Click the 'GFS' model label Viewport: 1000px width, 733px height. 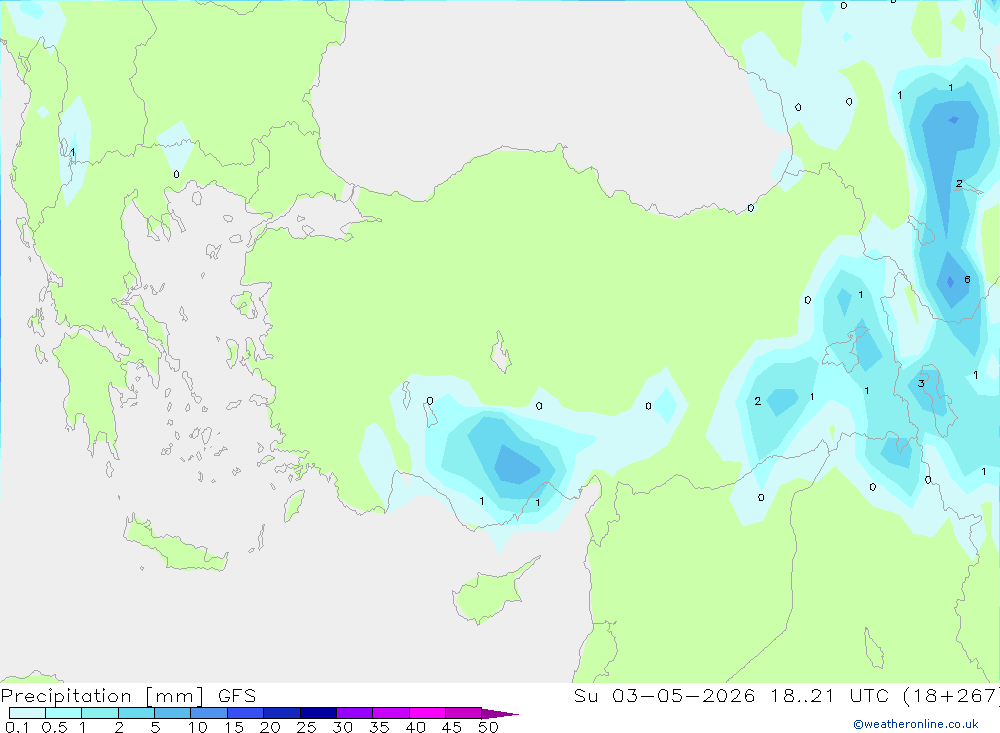pyautogui.click(x=237, y=696)
